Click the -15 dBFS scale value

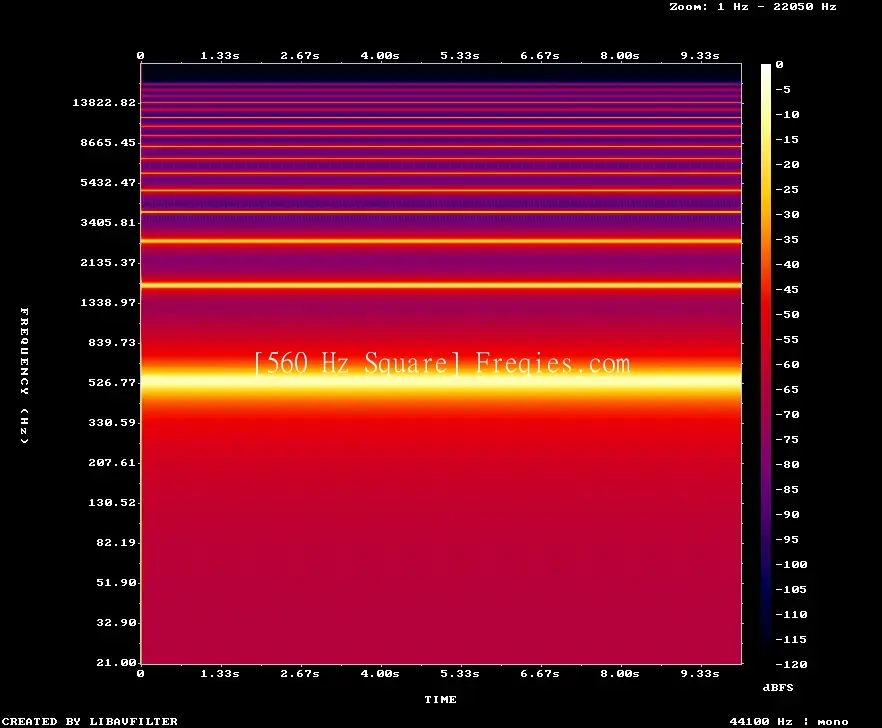(787, 140)
